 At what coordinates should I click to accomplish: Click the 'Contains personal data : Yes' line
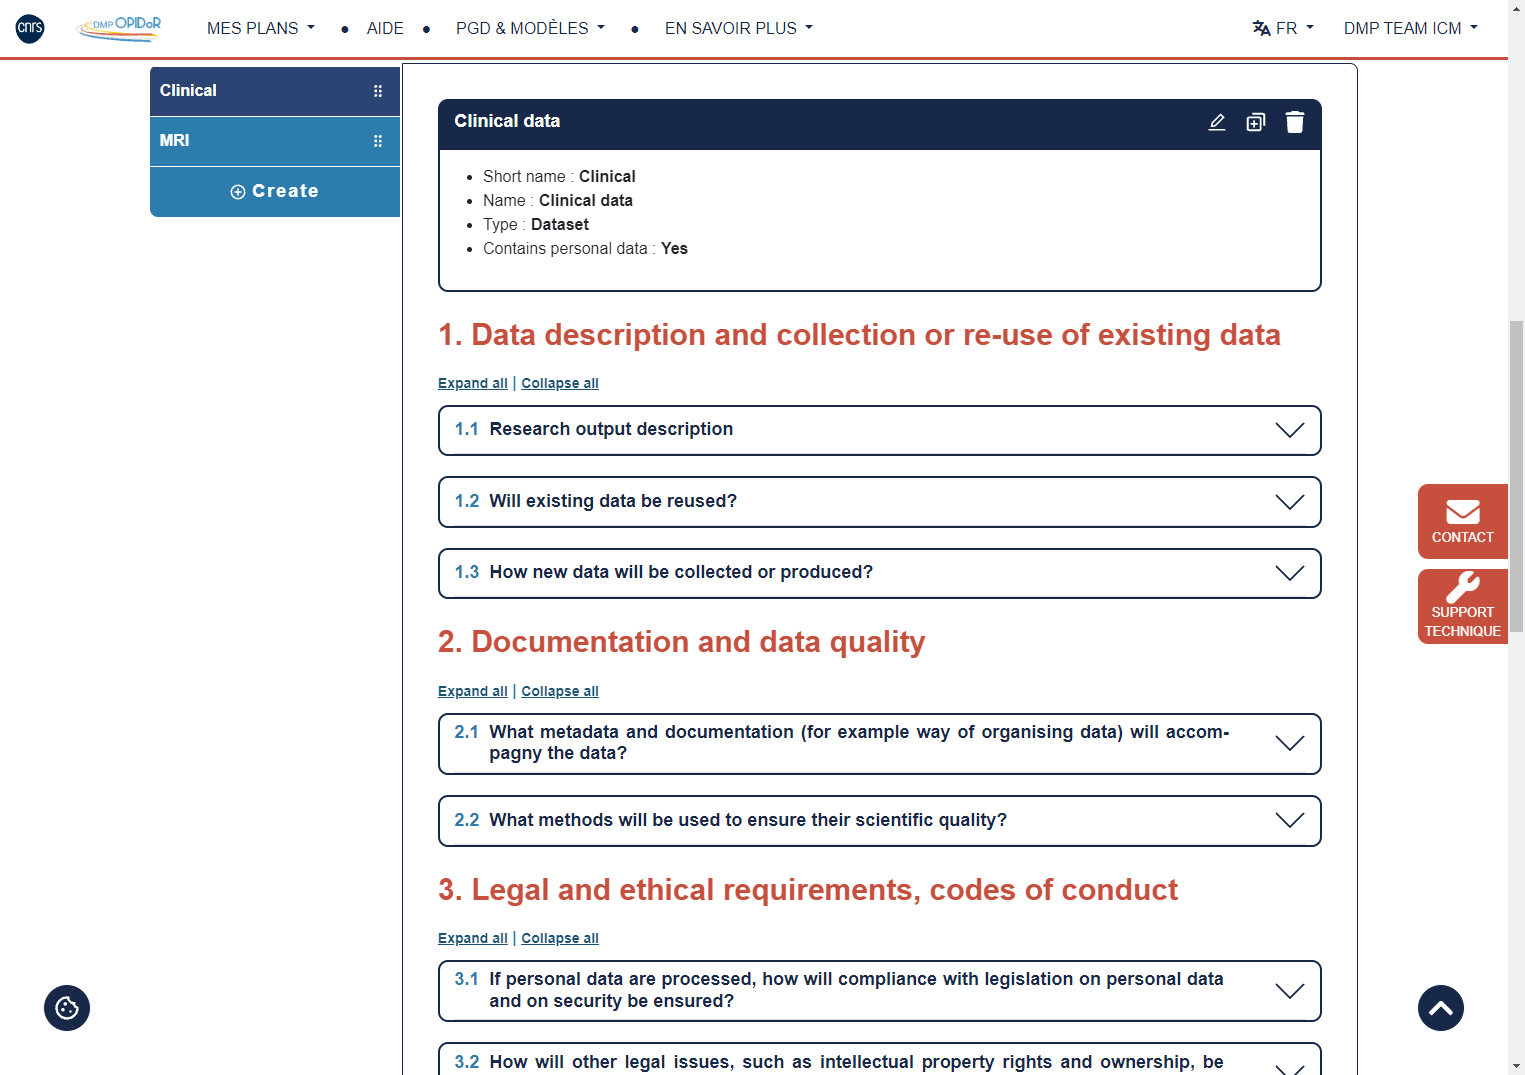coord(585,248)
